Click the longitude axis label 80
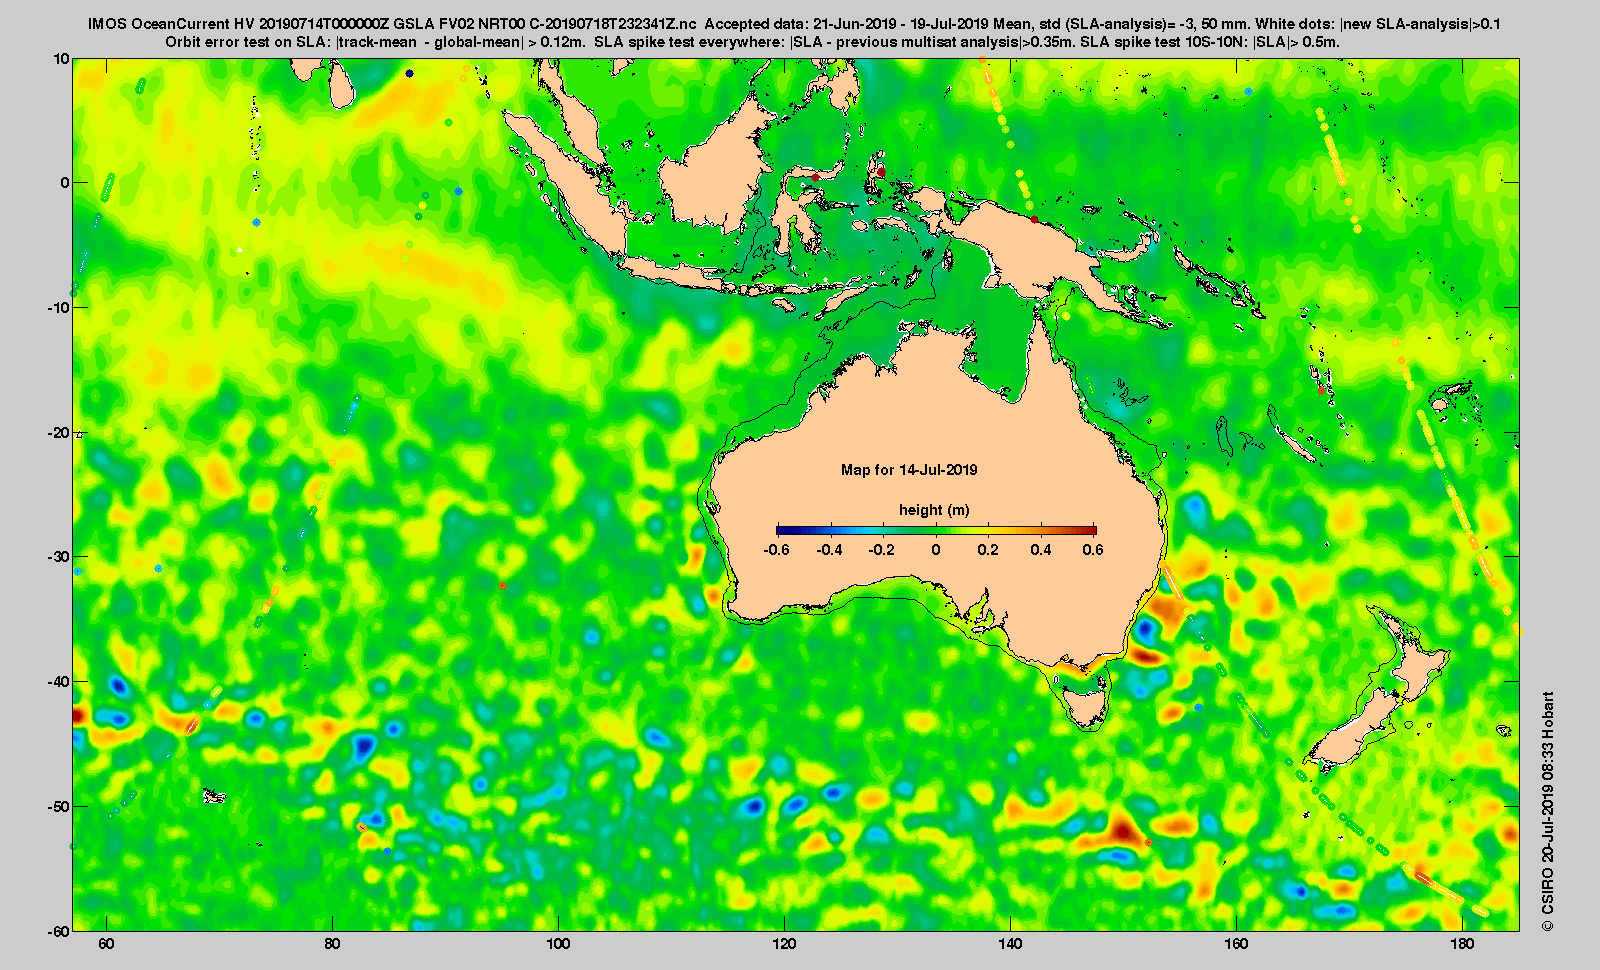Screen dimensions: 1600x970 pyautogui.click(x=332, y=944)
